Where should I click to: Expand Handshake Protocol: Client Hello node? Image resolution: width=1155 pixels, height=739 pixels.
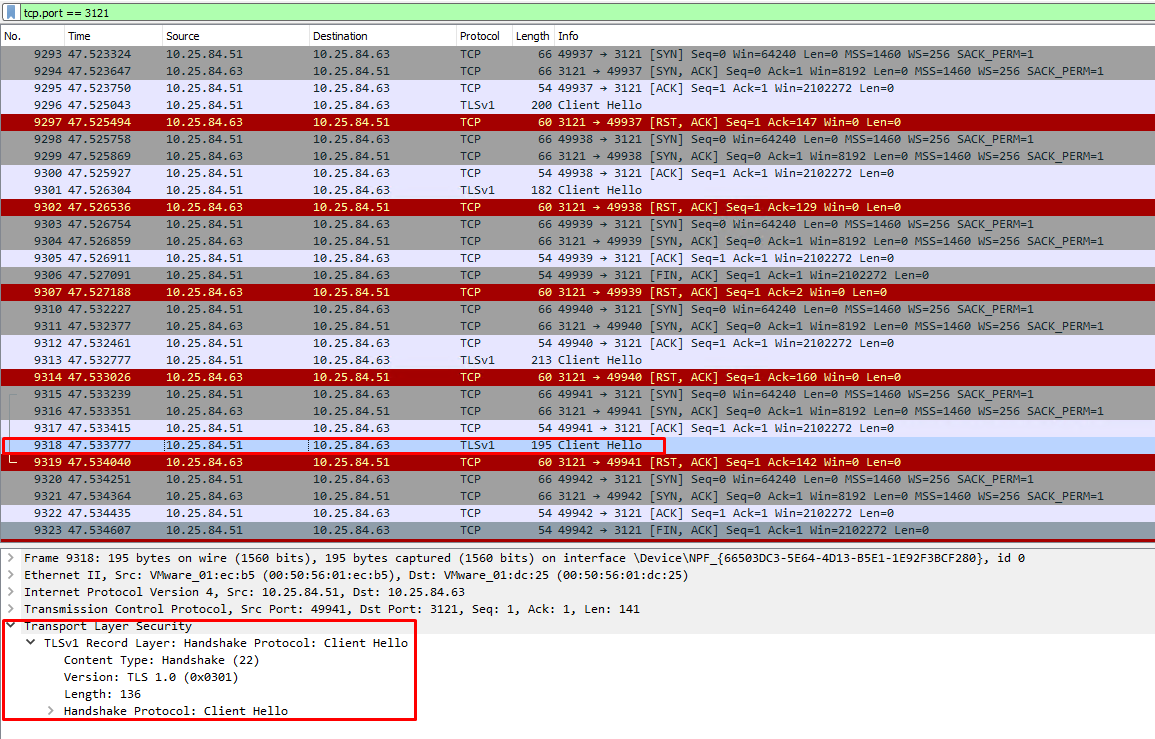52,711
